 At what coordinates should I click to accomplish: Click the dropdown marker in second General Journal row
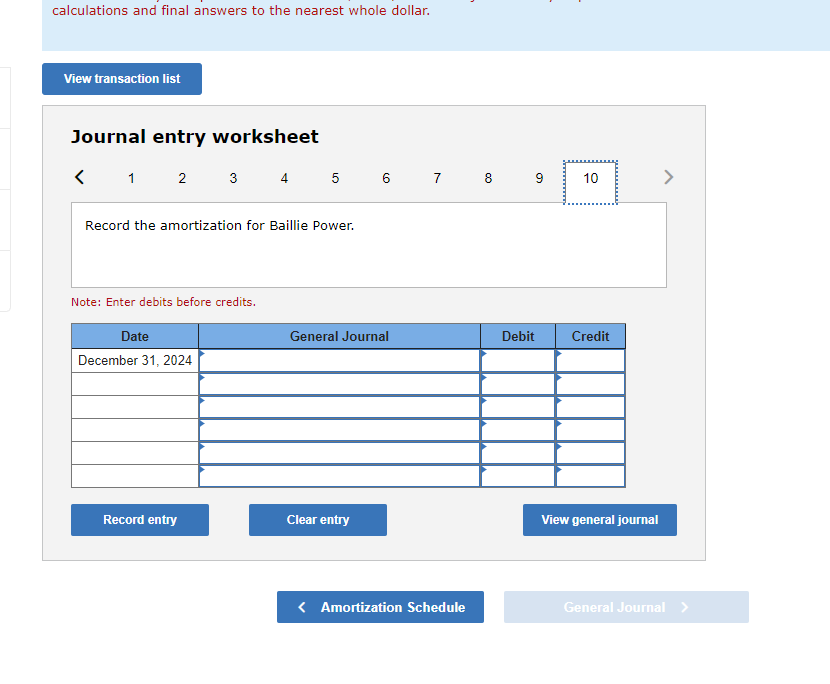(x=203, y=378)
